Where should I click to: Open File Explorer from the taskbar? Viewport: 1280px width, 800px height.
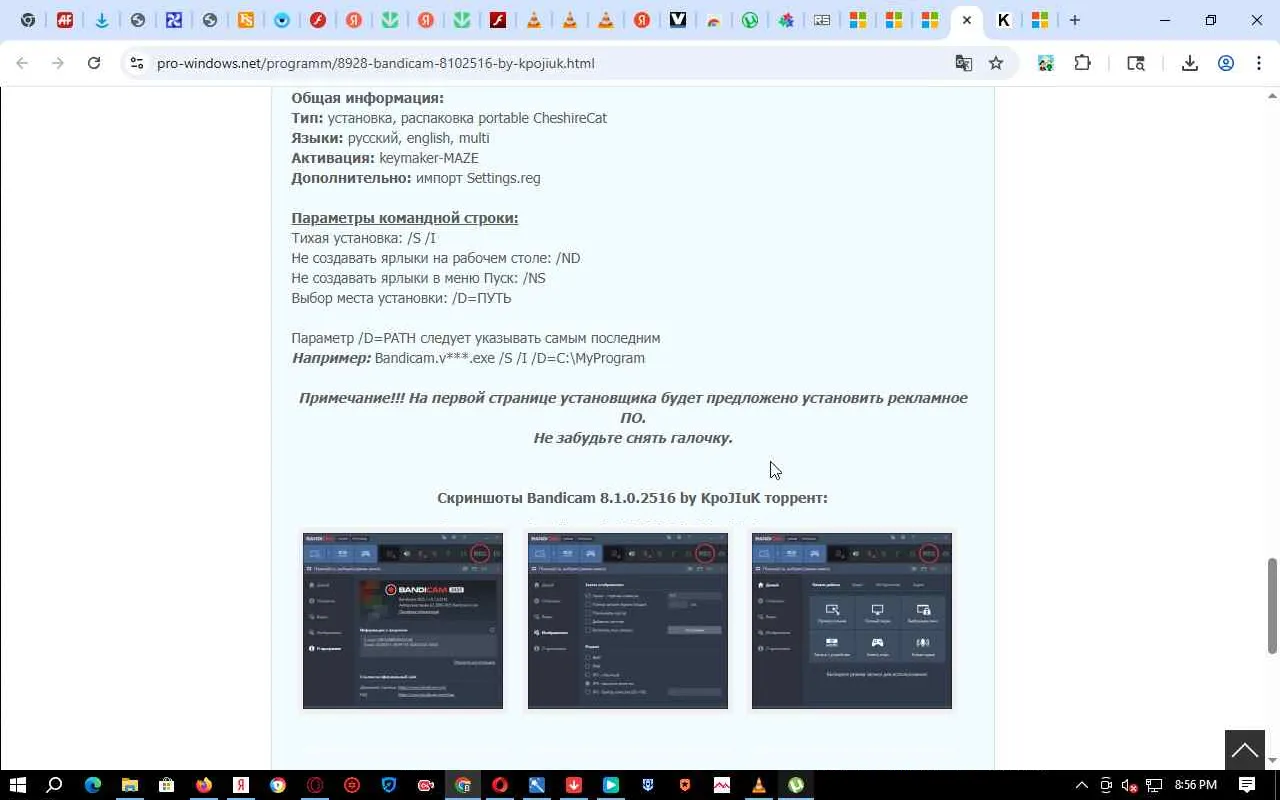tap(129, 785)
